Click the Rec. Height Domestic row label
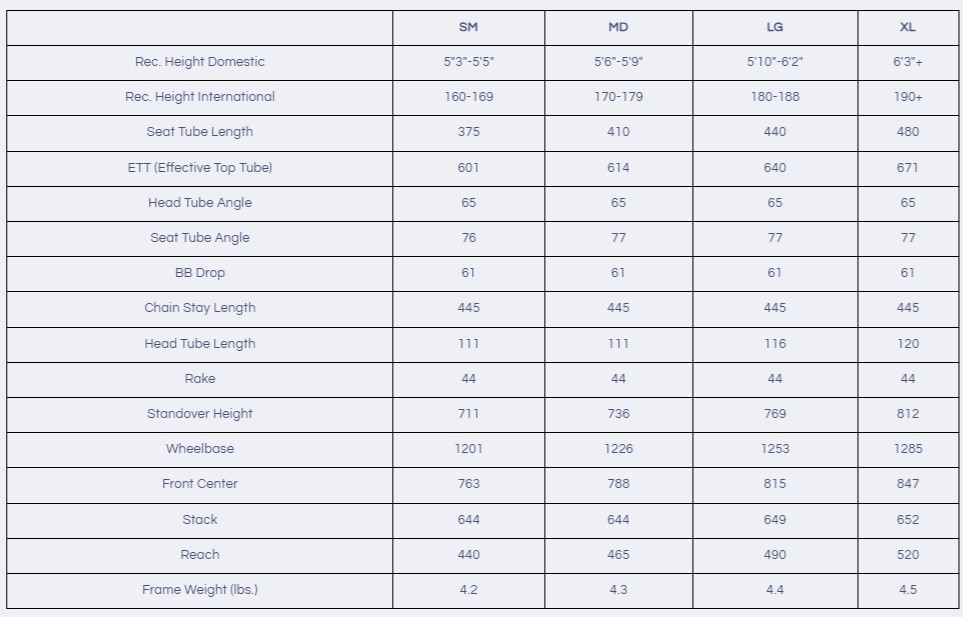This screenshot has width=963, height=617. 200,62
